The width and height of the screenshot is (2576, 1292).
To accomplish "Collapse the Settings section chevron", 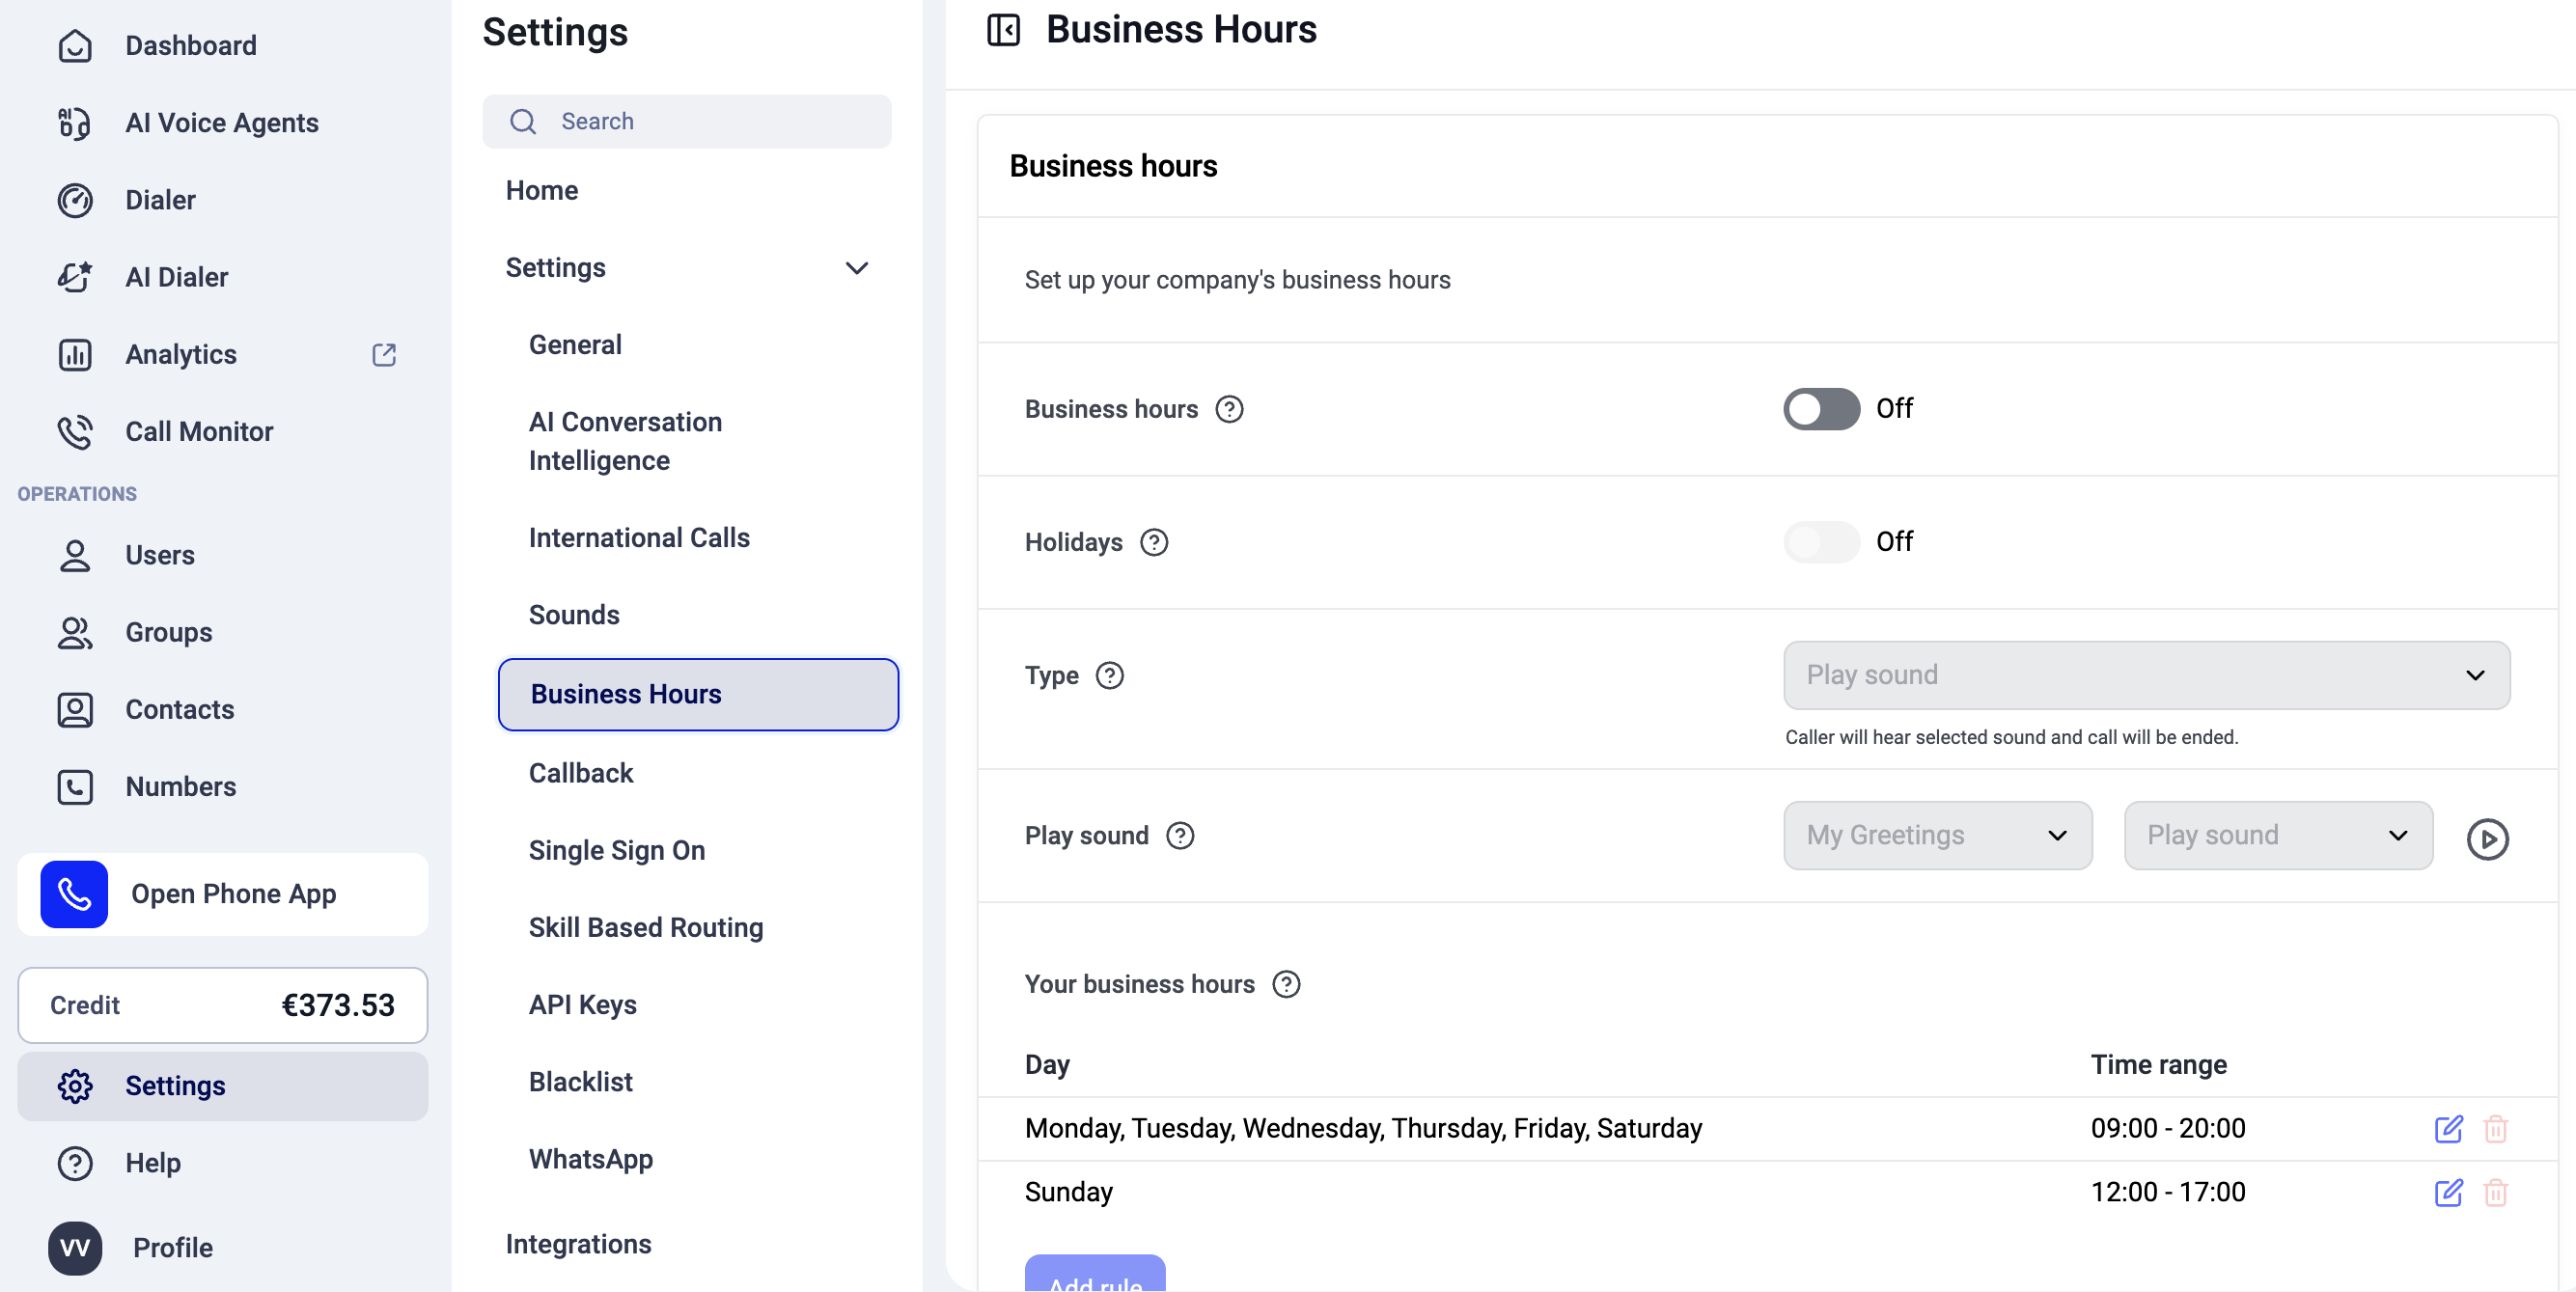I will click(x=856, y=268).
